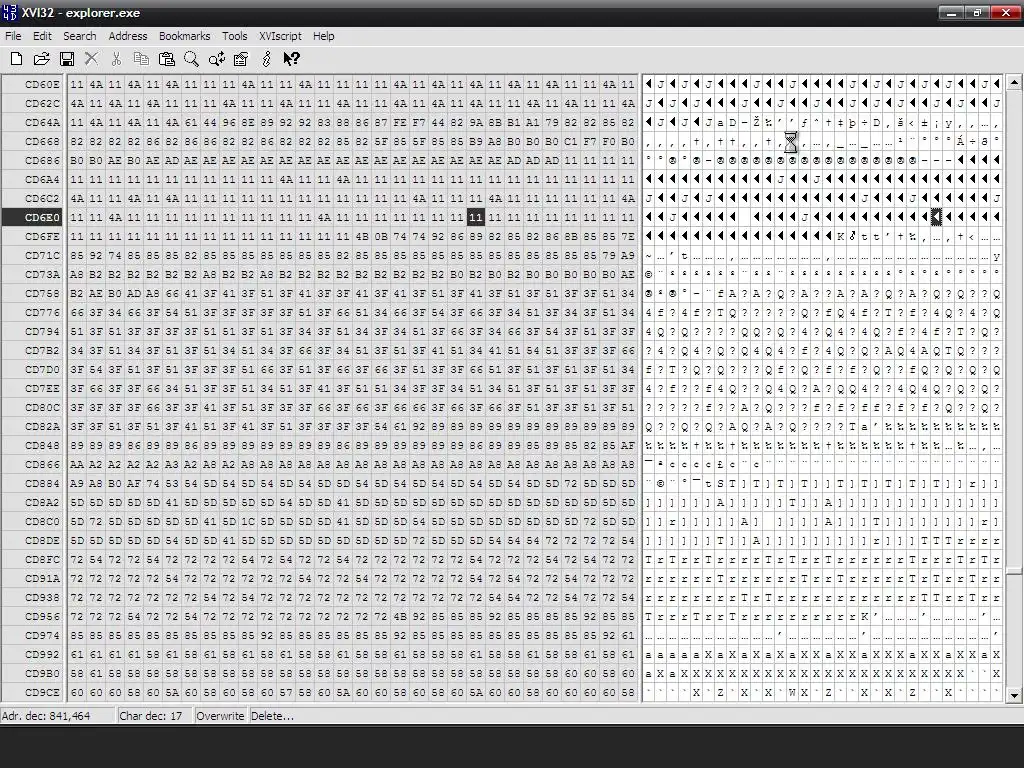Click the vertical scrollbar thumb

[1014, 572]
